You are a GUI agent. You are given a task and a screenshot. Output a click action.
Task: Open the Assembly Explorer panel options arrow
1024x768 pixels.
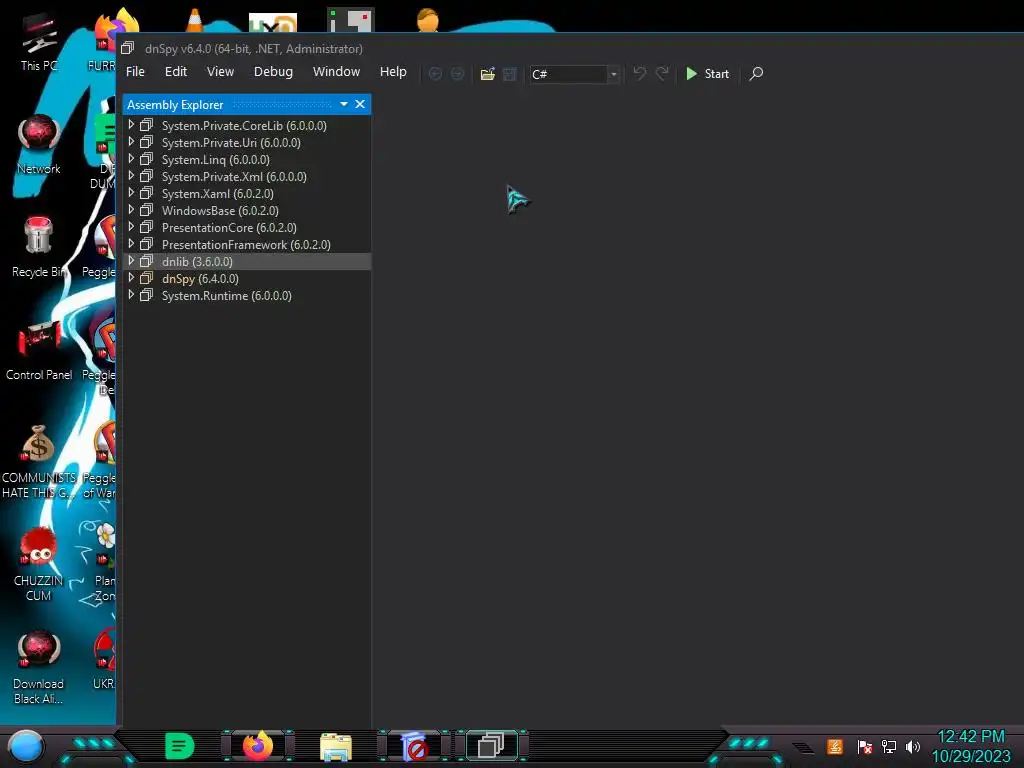point(344,104)
